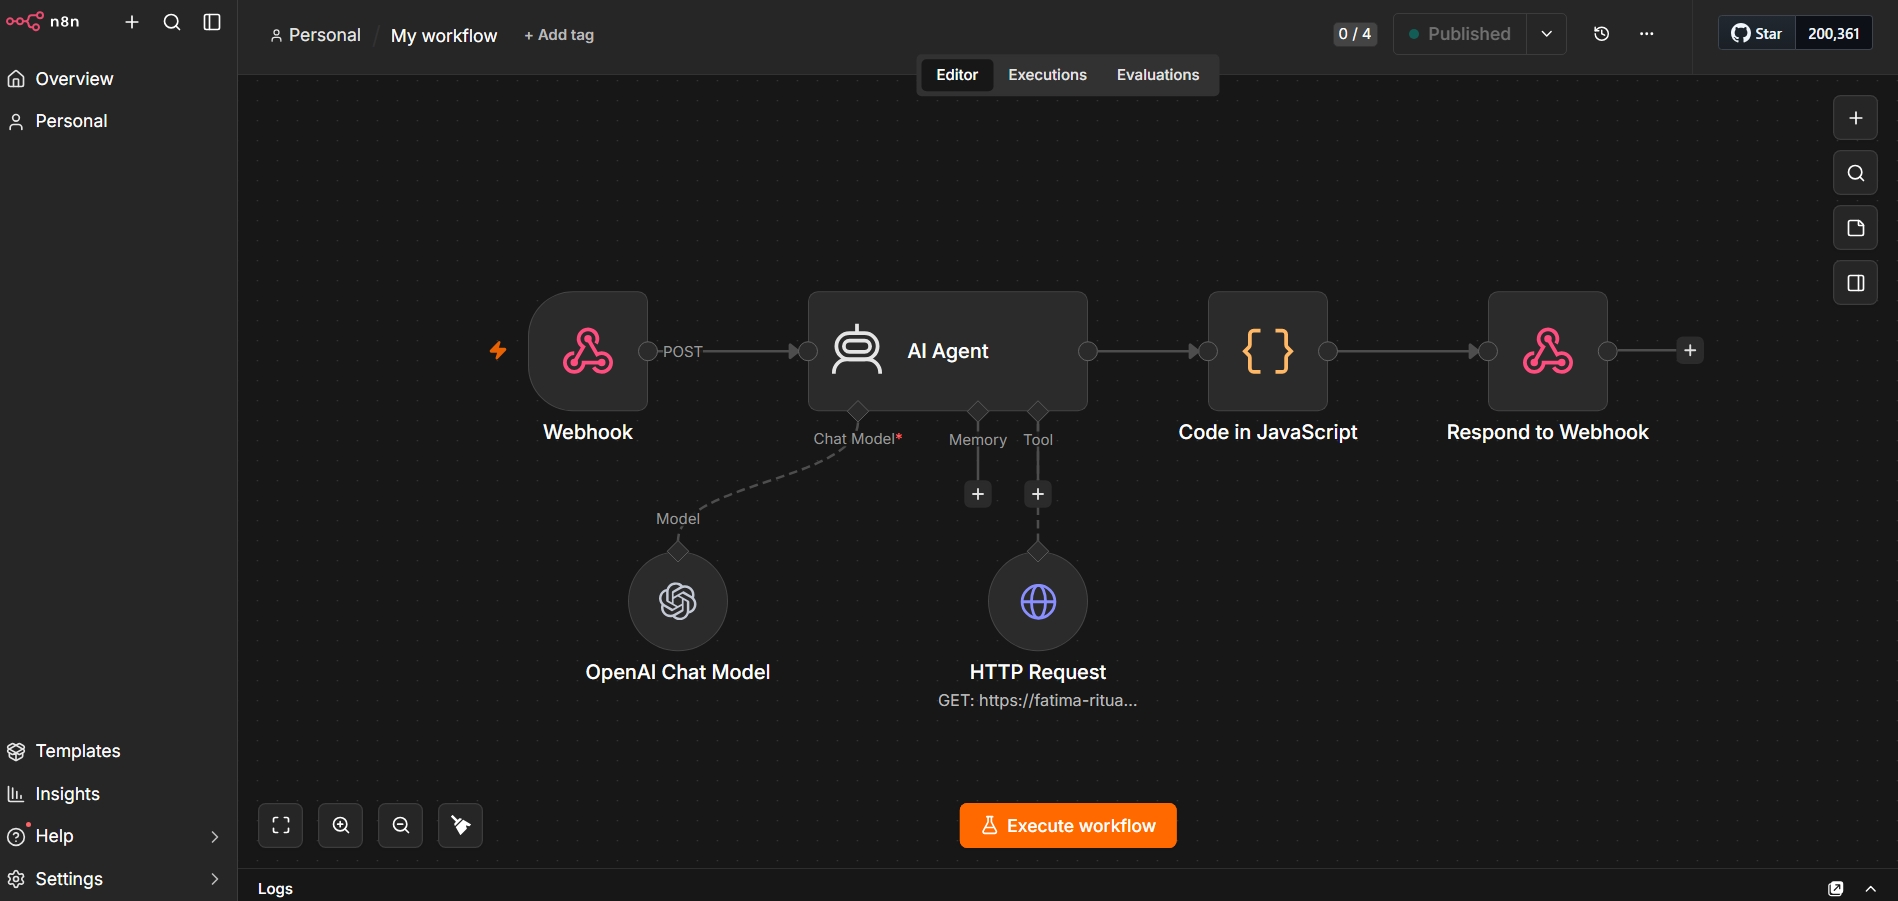Viewport: 1898px width, 901px height.
Task: Switch to the Evaluations tab
Action: click(1158, 75)
